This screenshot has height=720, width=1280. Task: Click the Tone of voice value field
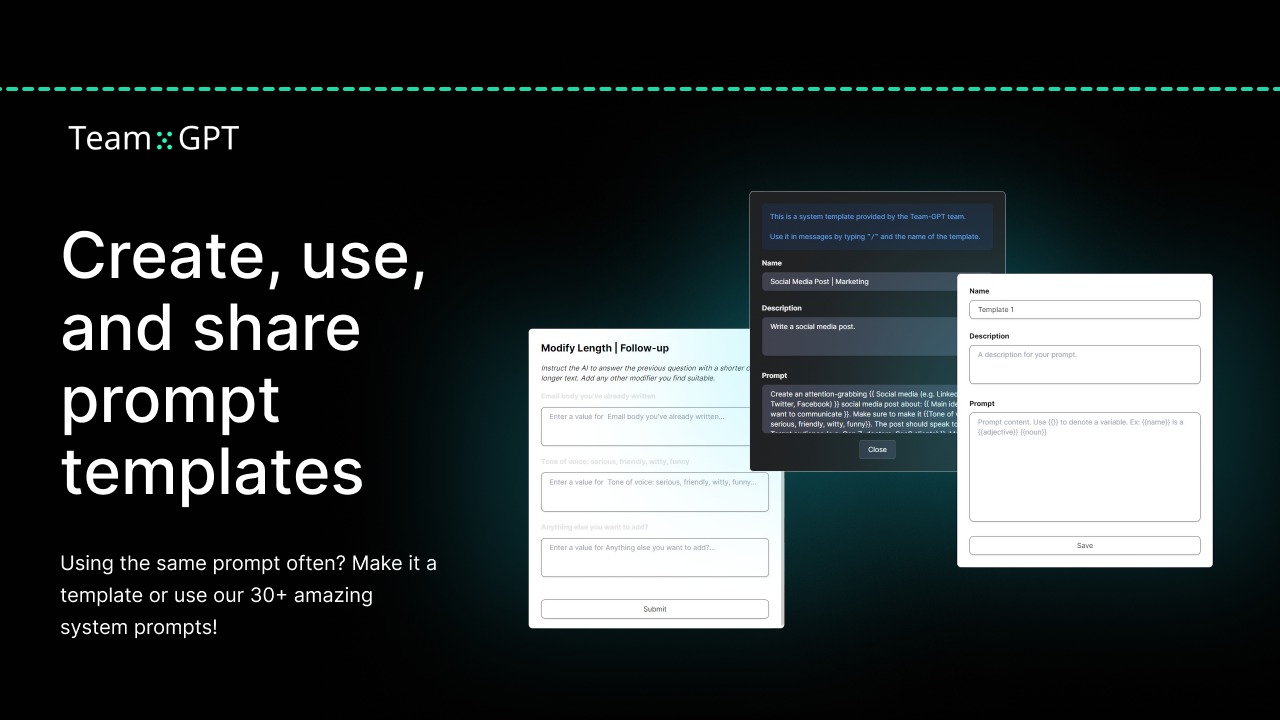pyautogui.click(x=655, y=492)
